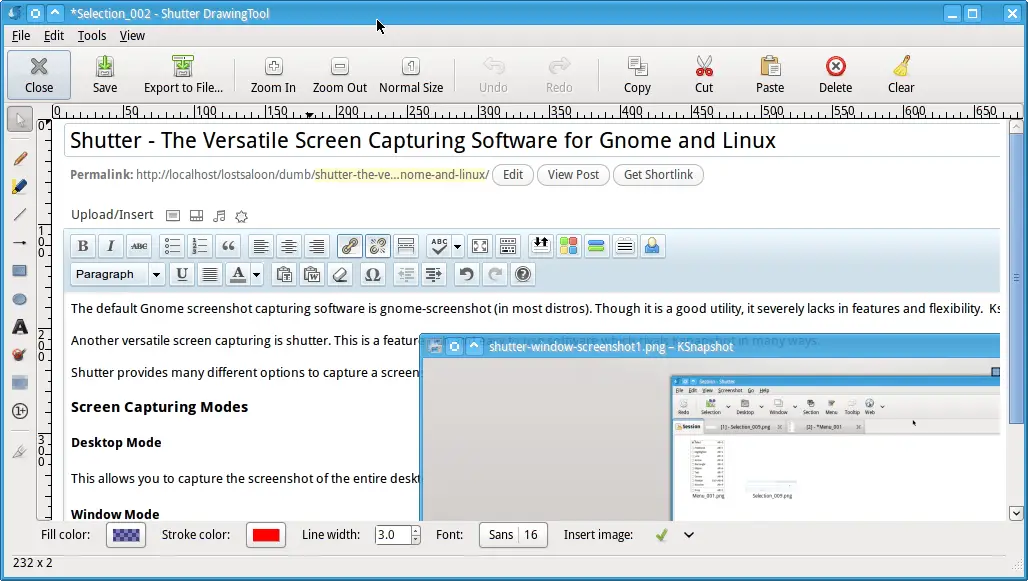The height and width of the screenshot is (581, 1028).
Task: Click the Close toolbar button
Action: point(39,75)
